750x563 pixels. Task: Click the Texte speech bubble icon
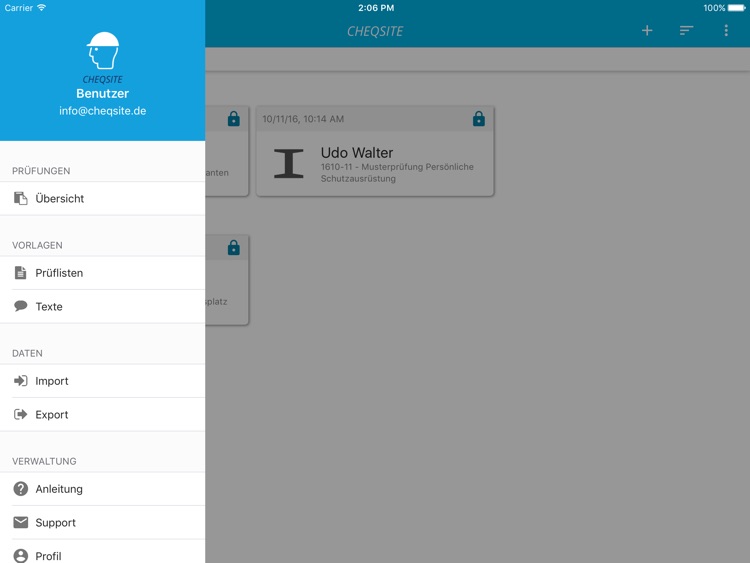pos(21,306)
